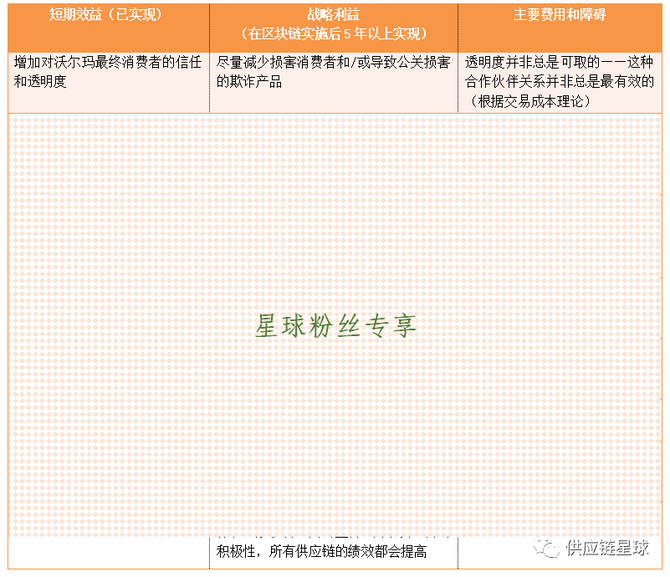Click cell starting '透明度并非总是可取的'

[560, 82]
